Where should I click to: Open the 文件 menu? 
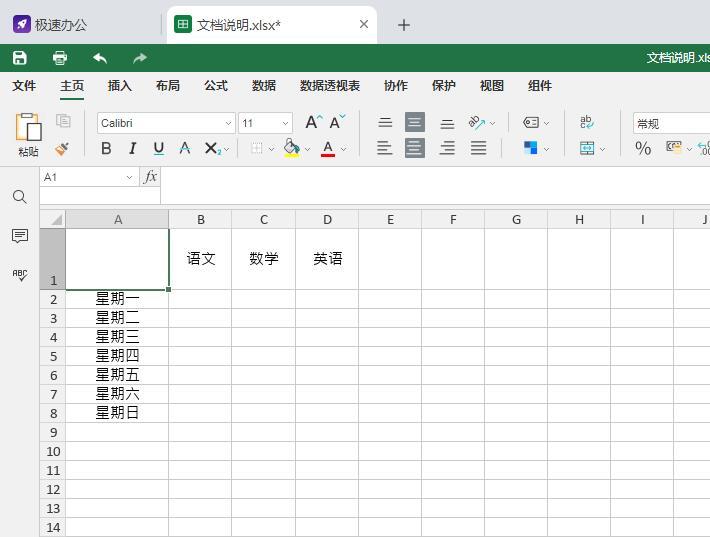tap(24, 86)
